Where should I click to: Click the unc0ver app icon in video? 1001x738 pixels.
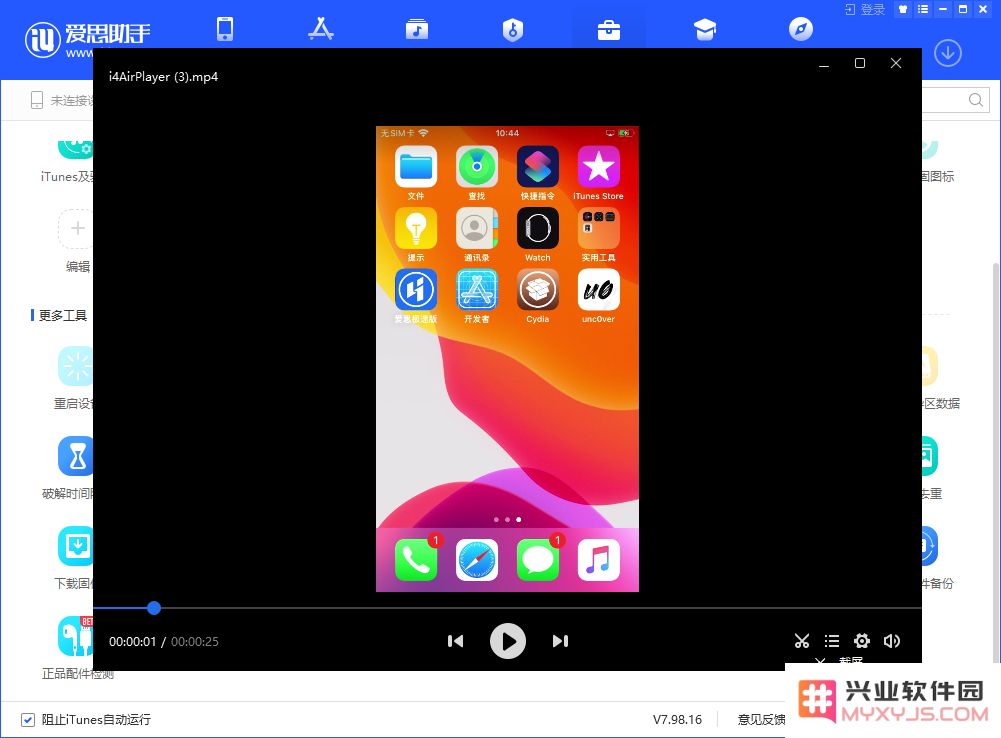[599, 289]
